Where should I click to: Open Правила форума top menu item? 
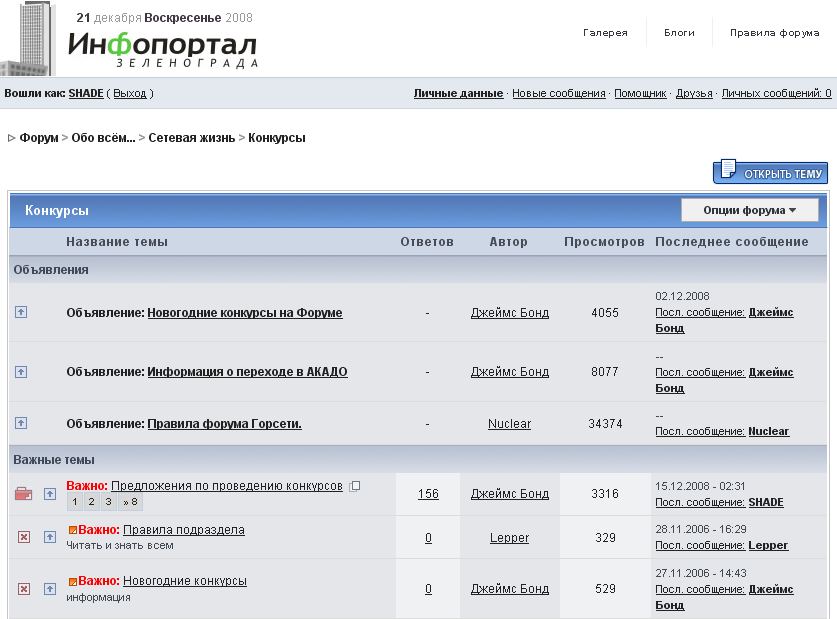pyautogui.click(x=774, y=33)
